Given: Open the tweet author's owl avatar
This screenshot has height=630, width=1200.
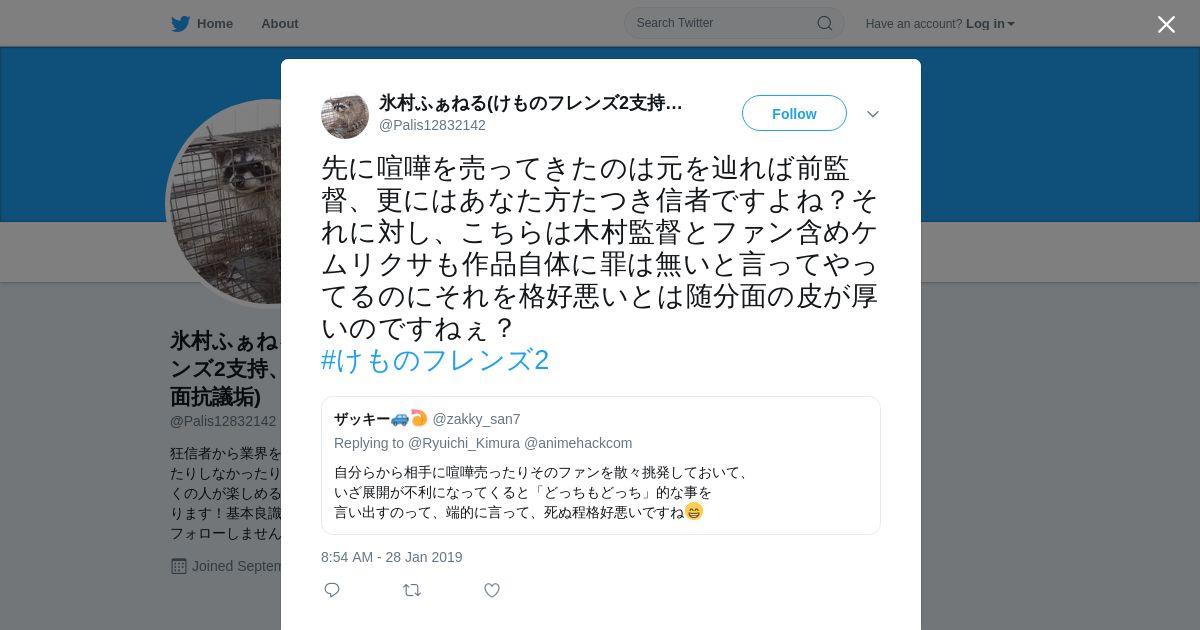Looking at the screenshot, I should click(x=345, y=115).
